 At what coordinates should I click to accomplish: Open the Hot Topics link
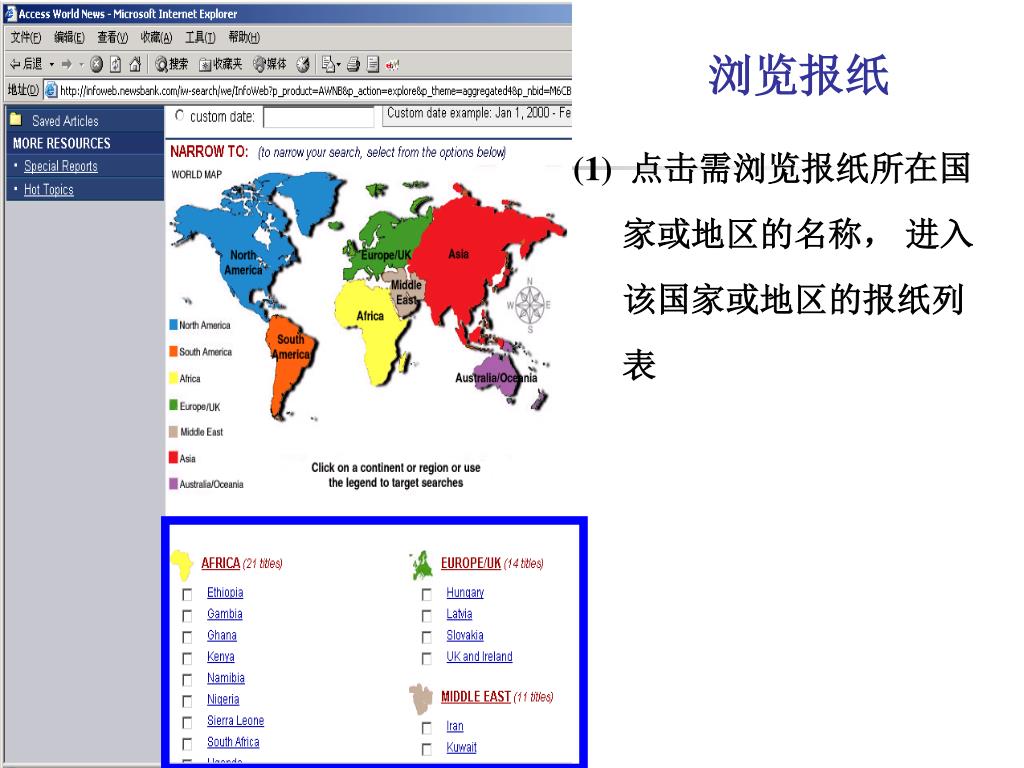49,189
